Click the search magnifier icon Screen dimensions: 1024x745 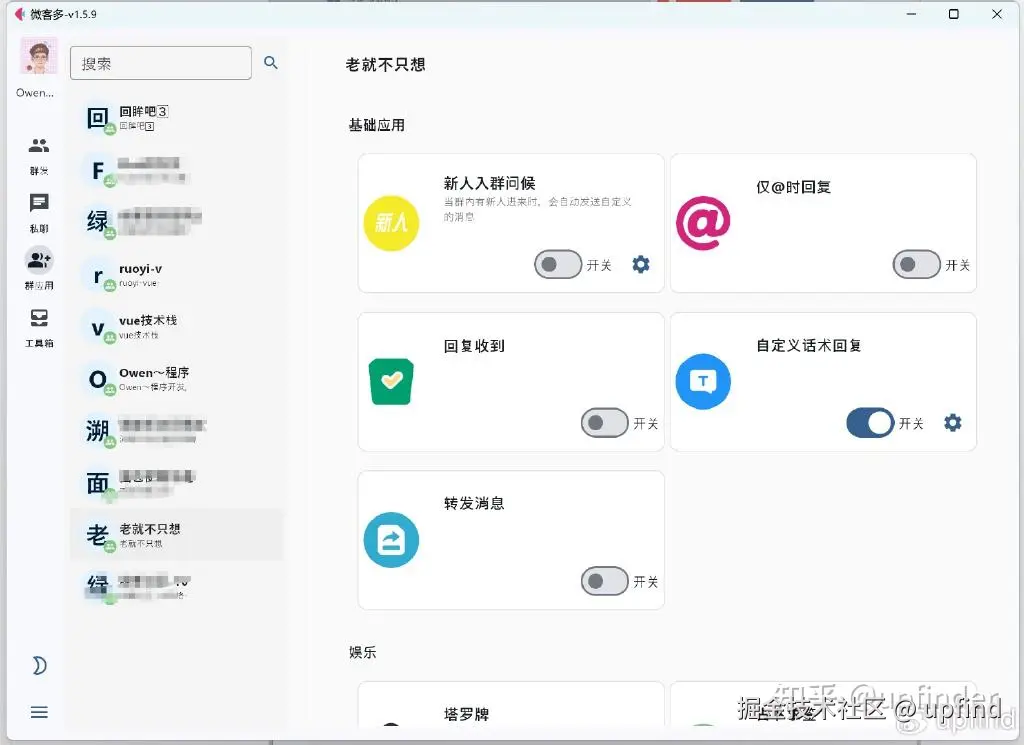(x=270, y=63)
